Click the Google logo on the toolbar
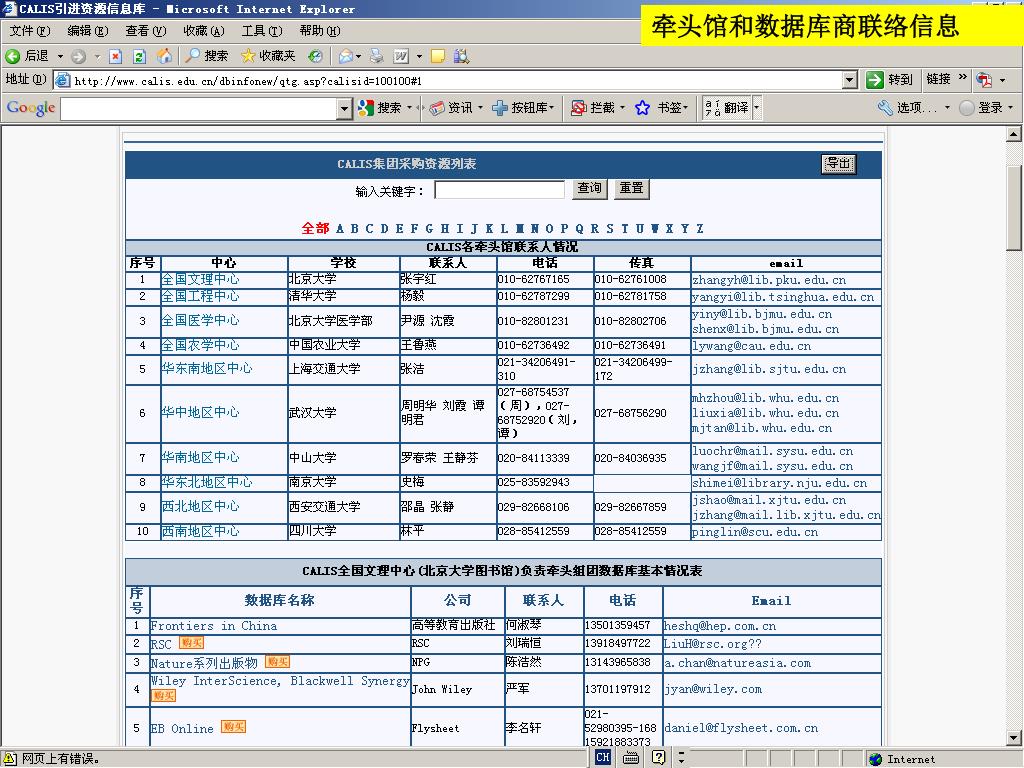 pos(31,108)
